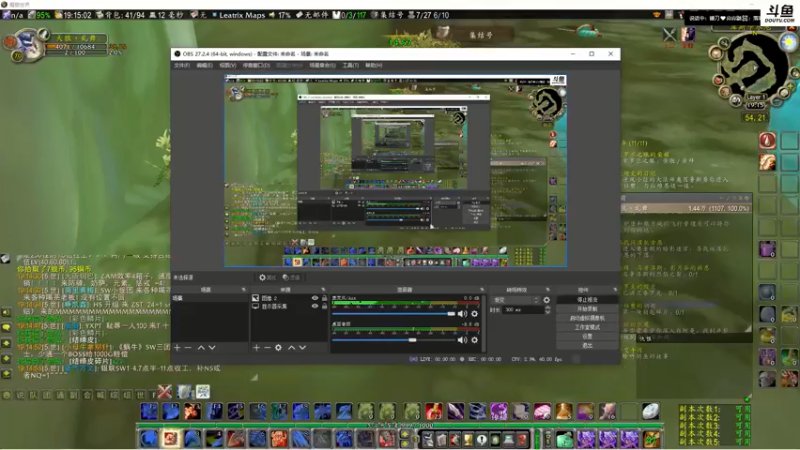Add a source with the plus icon
Screen dimensions: 800x450
(x=256, y=347)
